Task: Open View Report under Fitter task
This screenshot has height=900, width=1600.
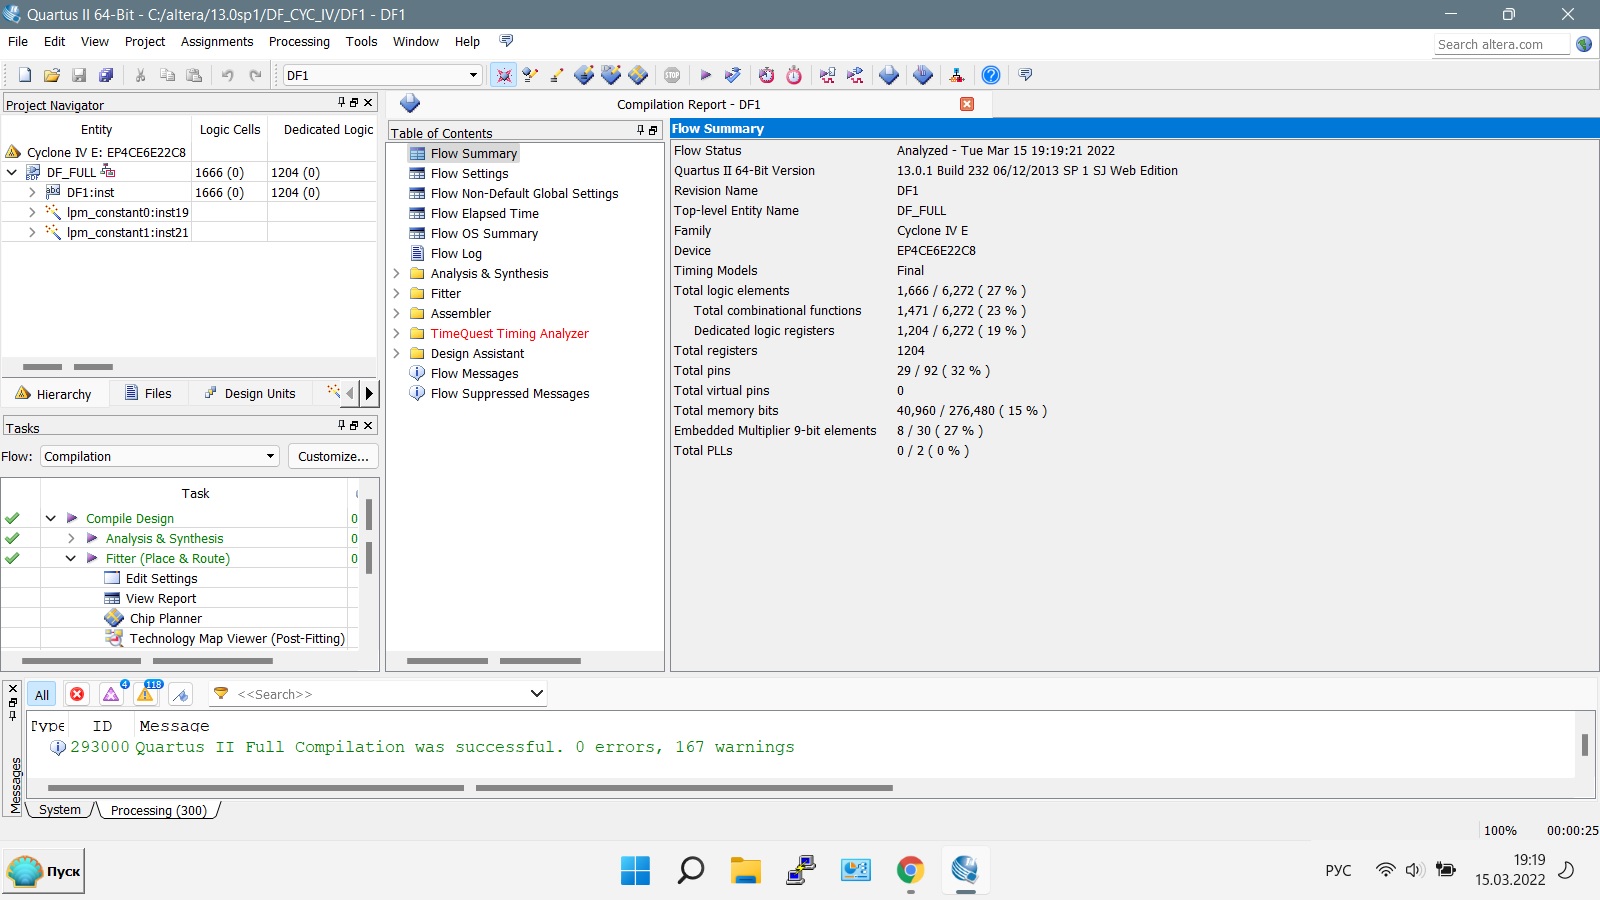Action: [x=160, y=598]
